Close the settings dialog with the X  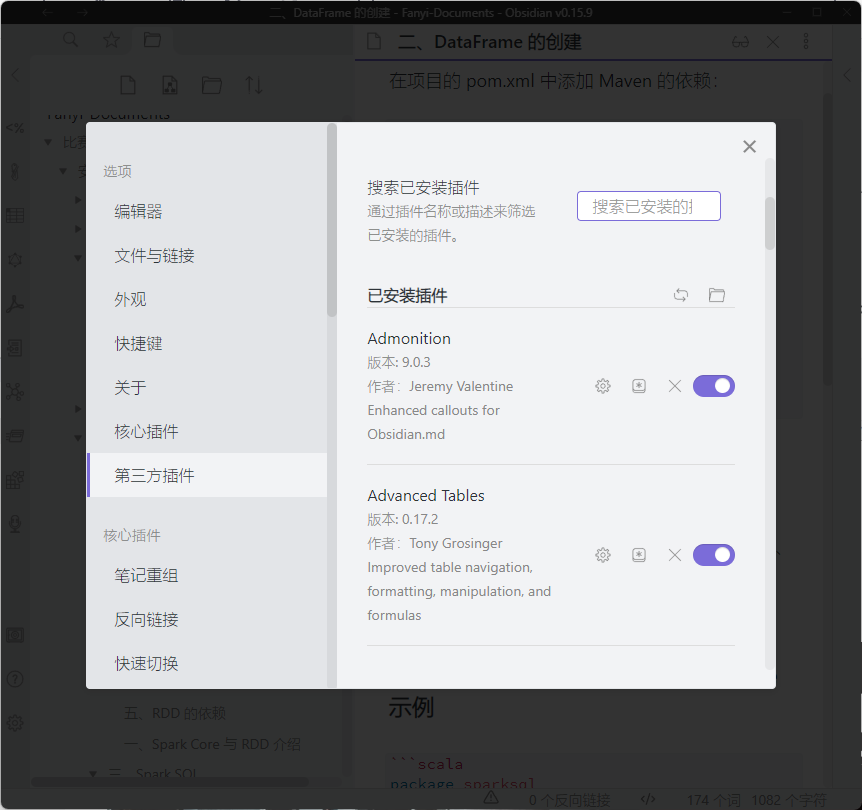tap(749, 146)
